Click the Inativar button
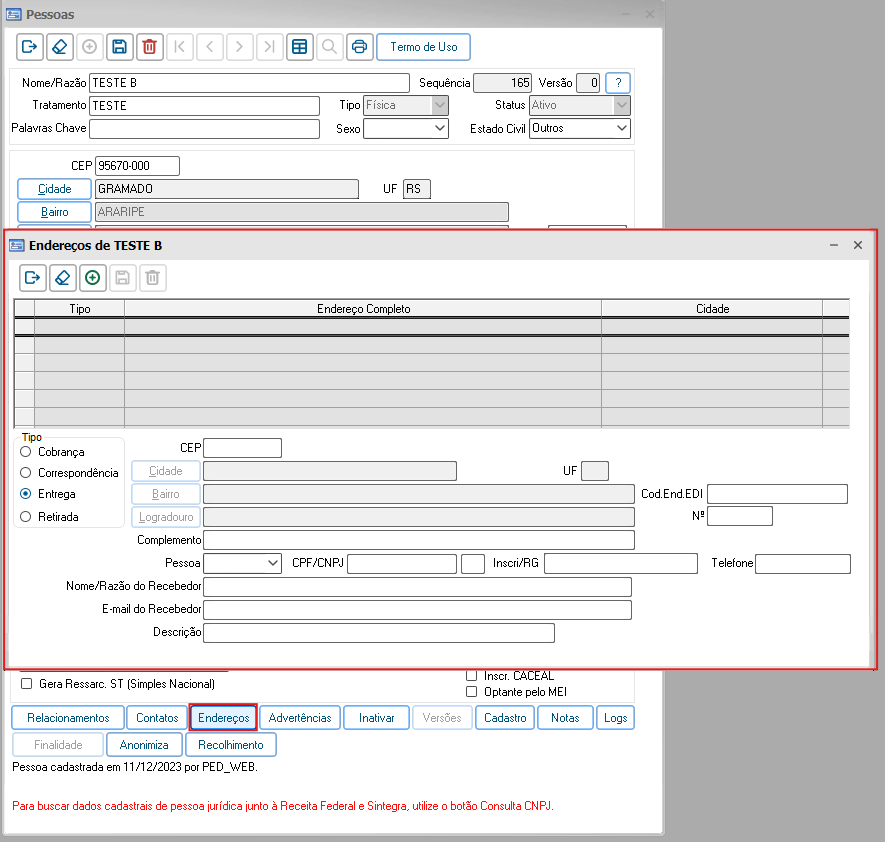This screenshot has width=885, height=842. [x=376, y=718]
